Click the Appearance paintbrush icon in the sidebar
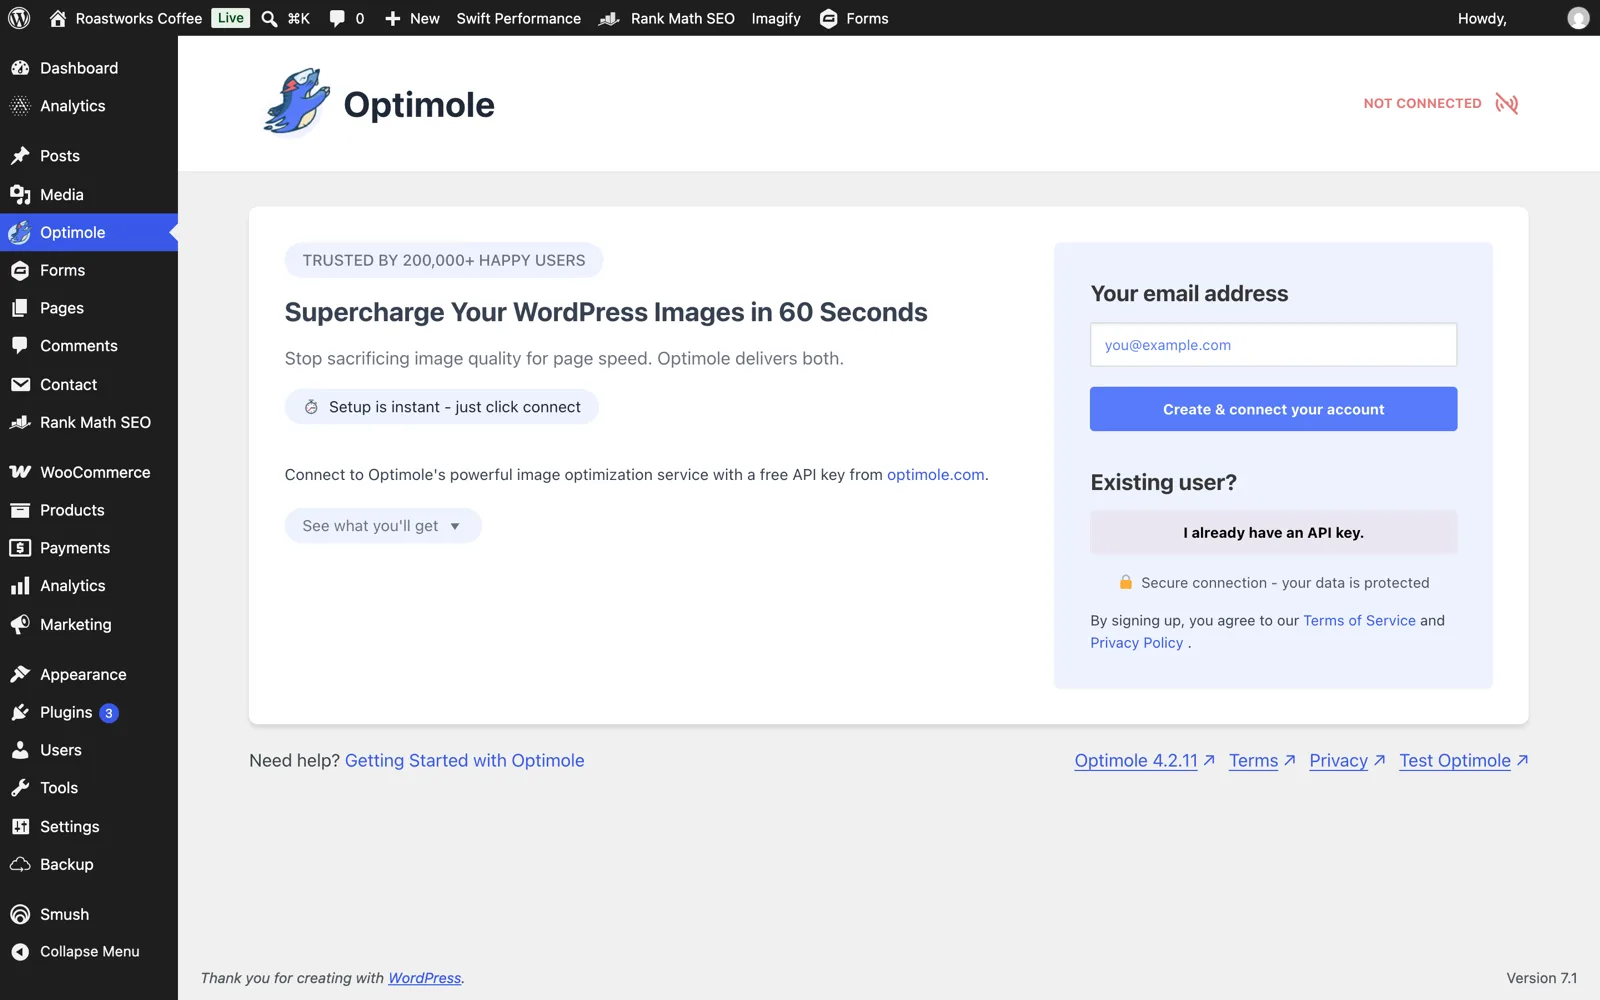The image size is (1600, 1000). tap(20, 675)
